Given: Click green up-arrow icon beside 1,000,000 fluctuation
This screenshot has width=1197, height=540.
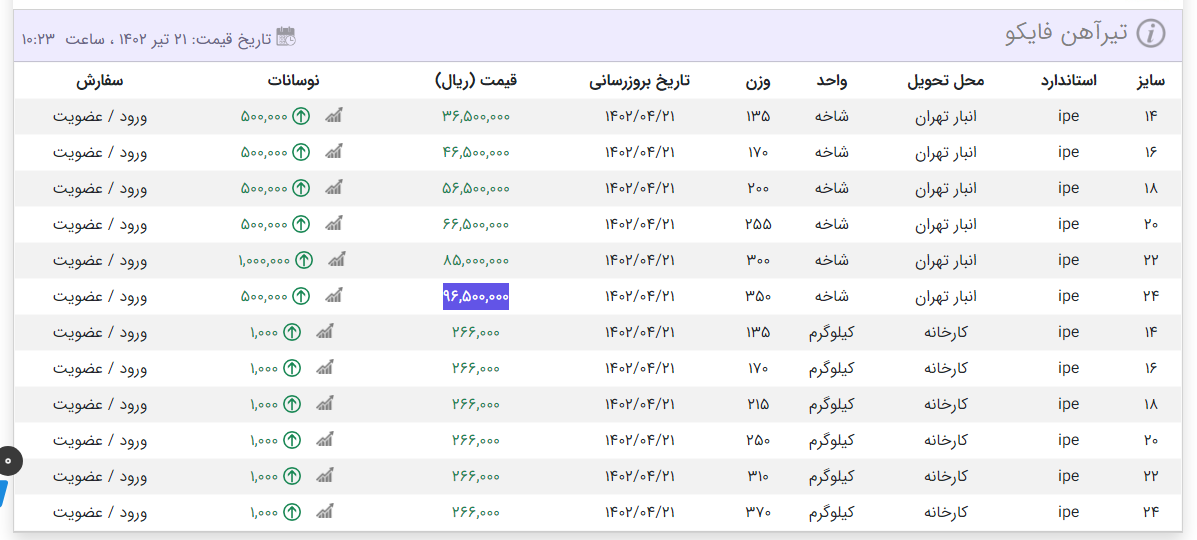Looking at the screenshot, I should [x=303, y=261].
